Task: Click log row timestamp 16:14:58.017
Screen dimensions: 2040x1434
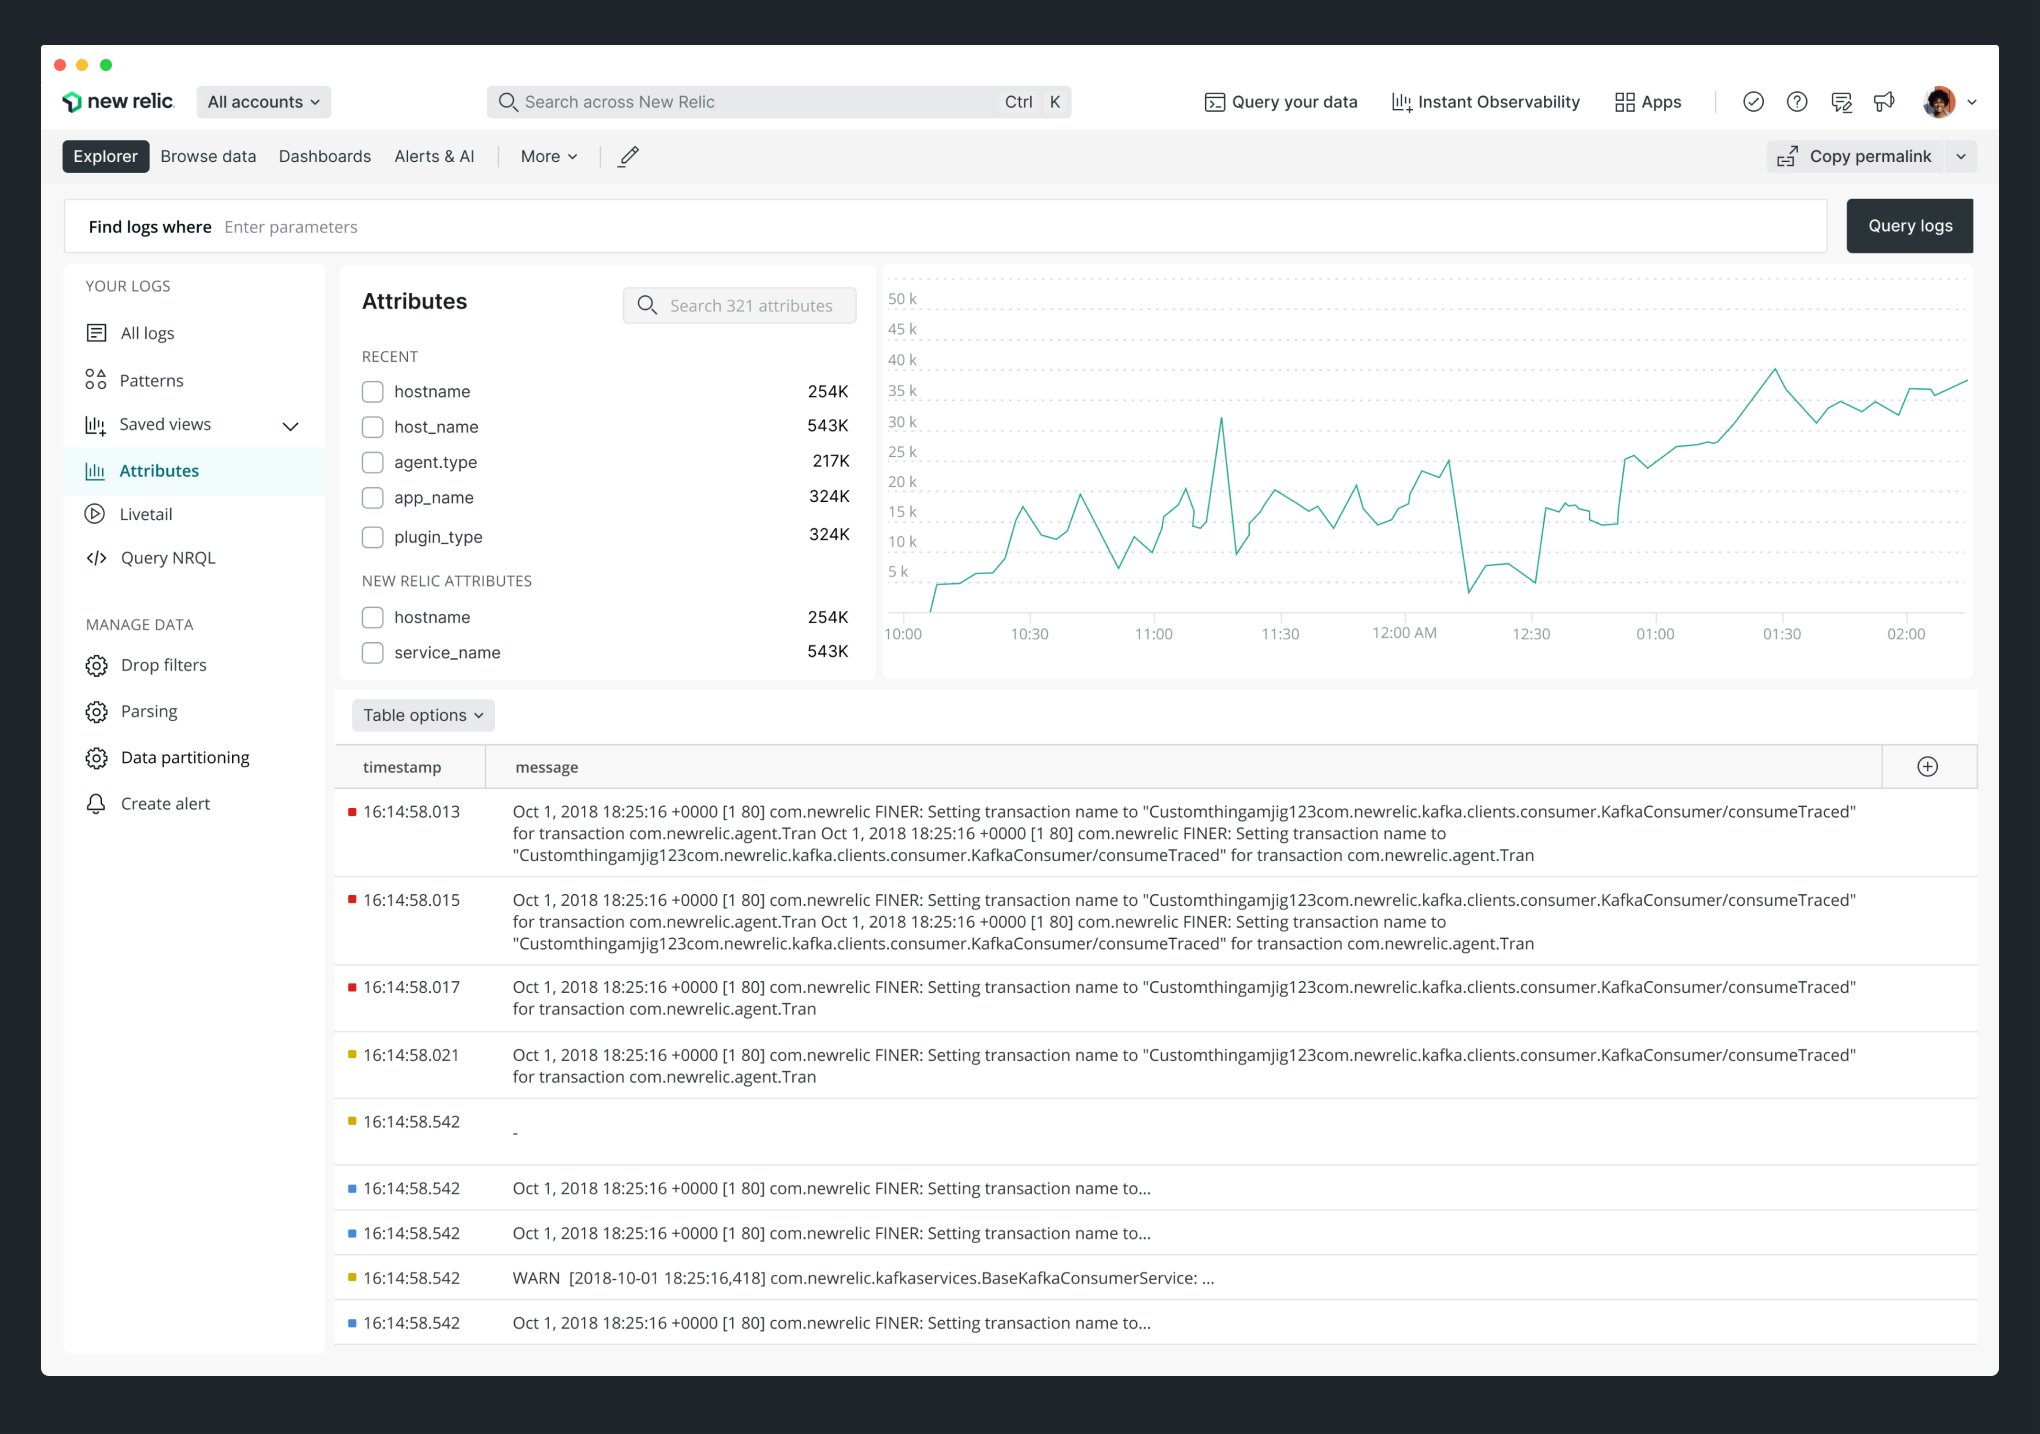Action: [x=411, y=987]
